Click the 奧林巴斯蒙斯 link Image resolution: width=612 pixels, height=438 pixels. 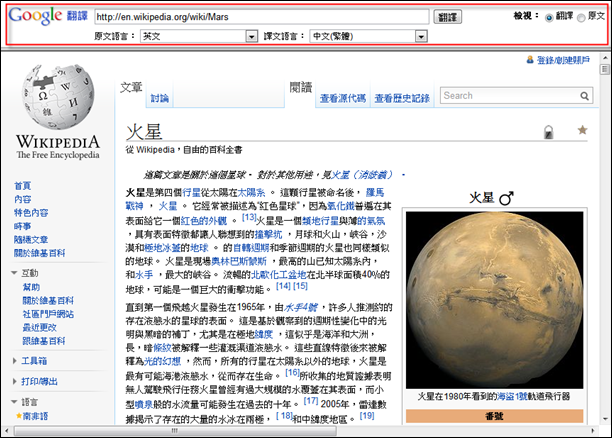coord(239,261)
